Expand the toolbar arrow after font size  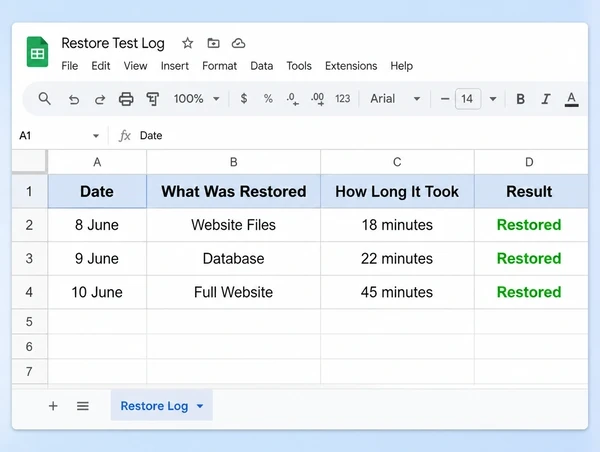point(493,99)
